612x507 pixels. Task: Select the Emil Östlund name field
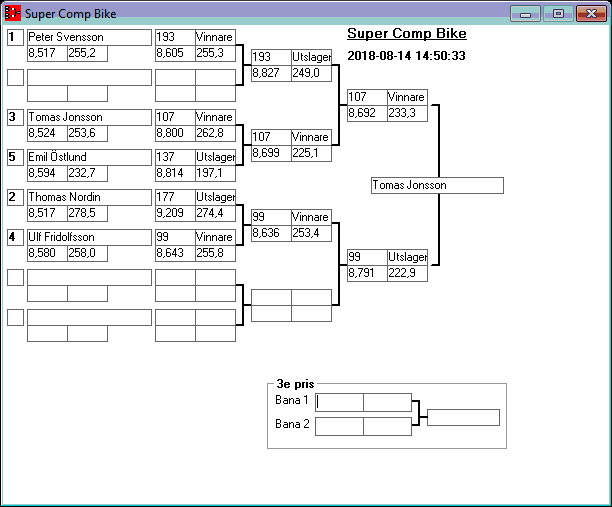pos(88,157)
